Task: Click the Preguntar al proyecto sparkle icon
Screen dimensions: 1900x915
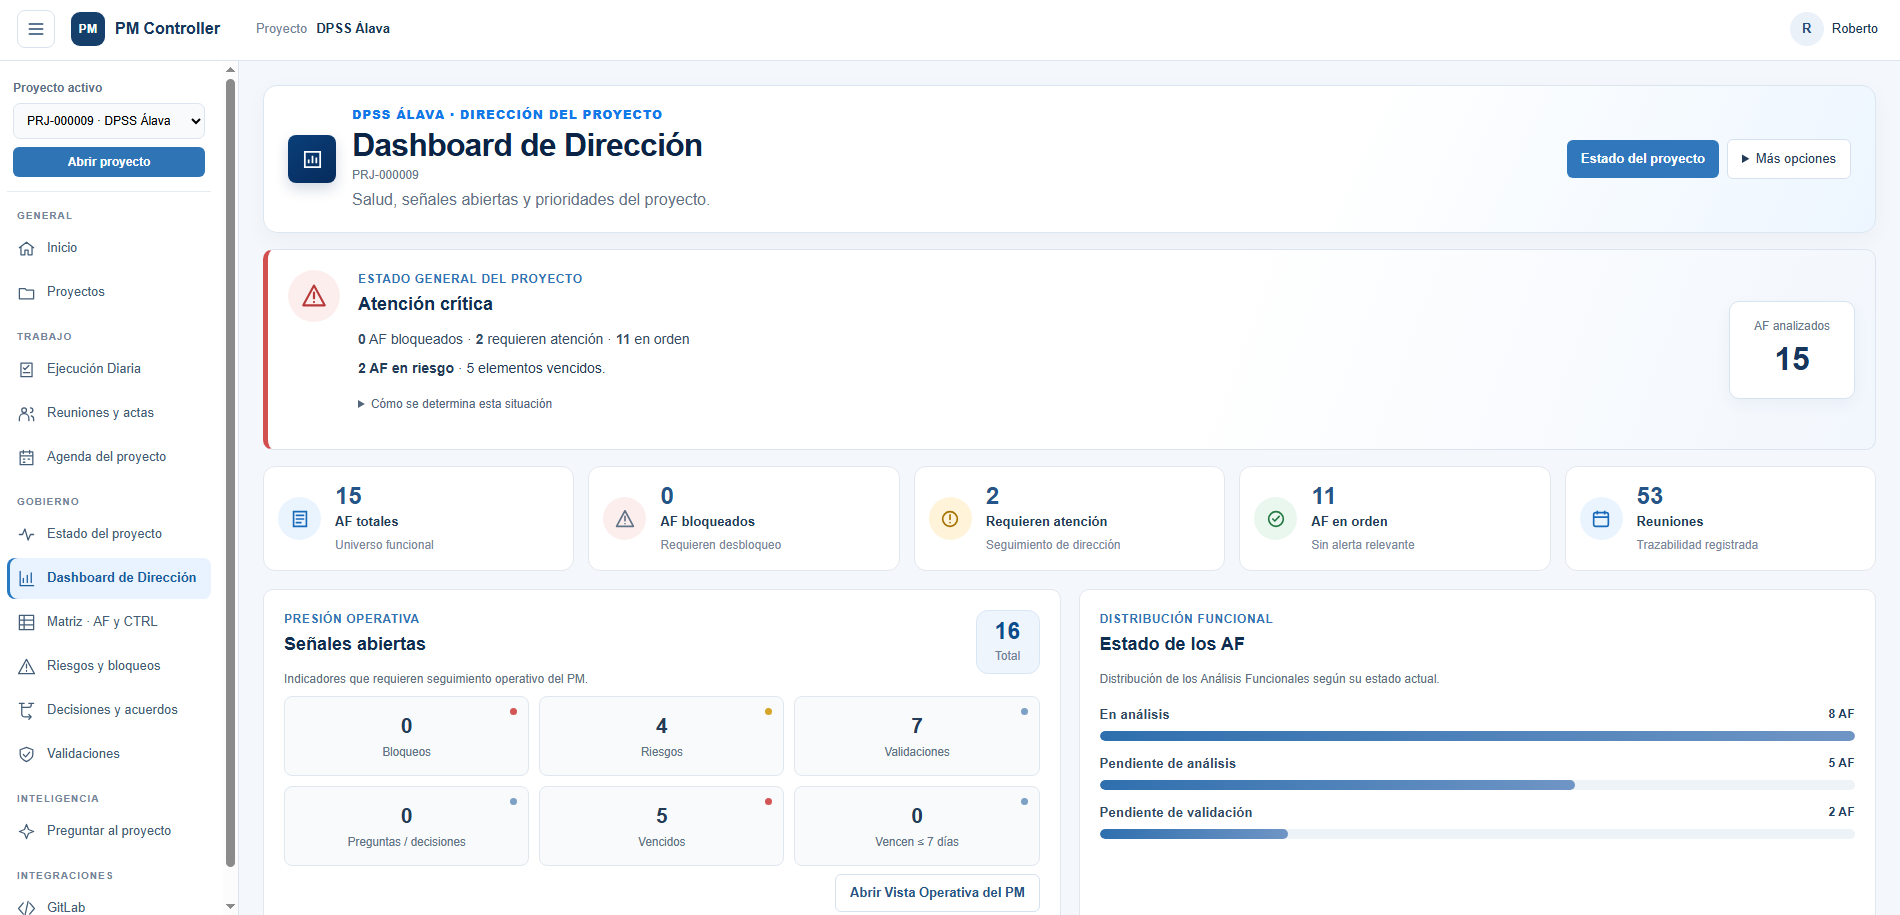Action: [x=27, y=832]
